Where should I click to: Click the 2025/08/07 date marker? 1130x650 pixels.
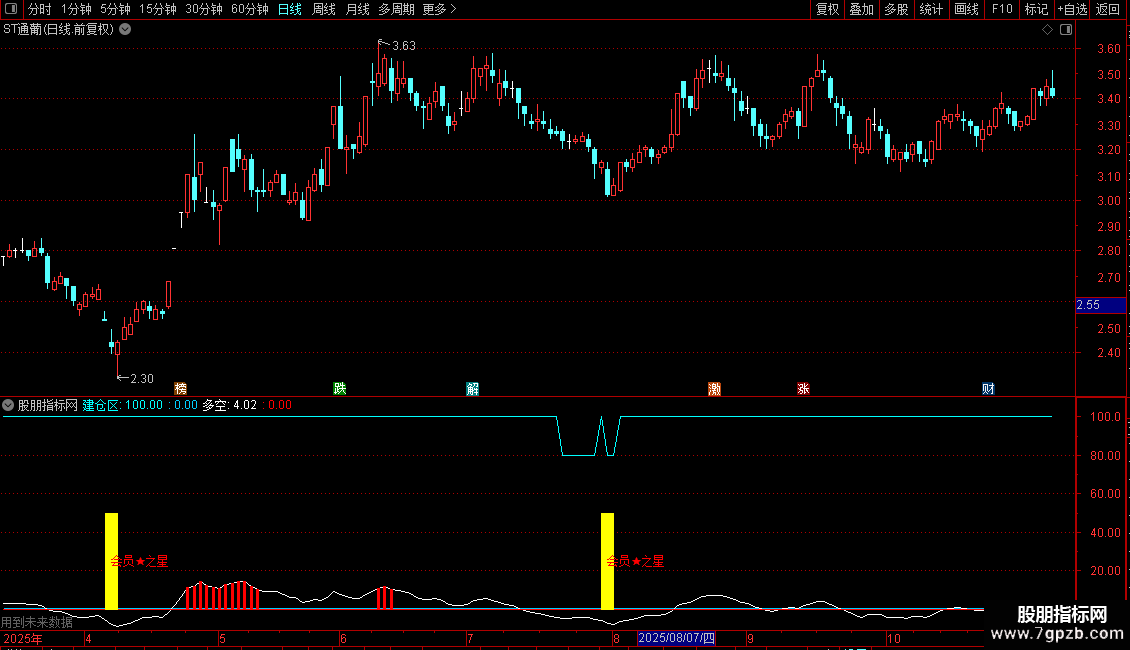(x=676, y=638)
